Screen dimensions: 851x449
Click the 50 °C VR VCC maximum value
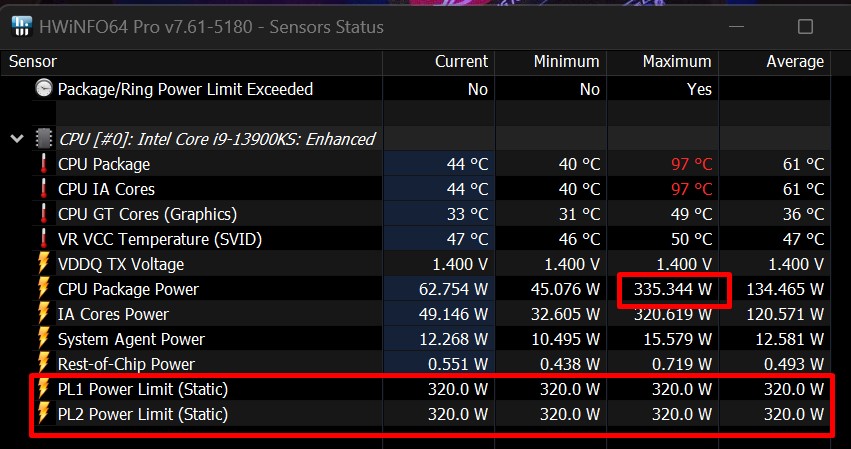click(691, 239)
